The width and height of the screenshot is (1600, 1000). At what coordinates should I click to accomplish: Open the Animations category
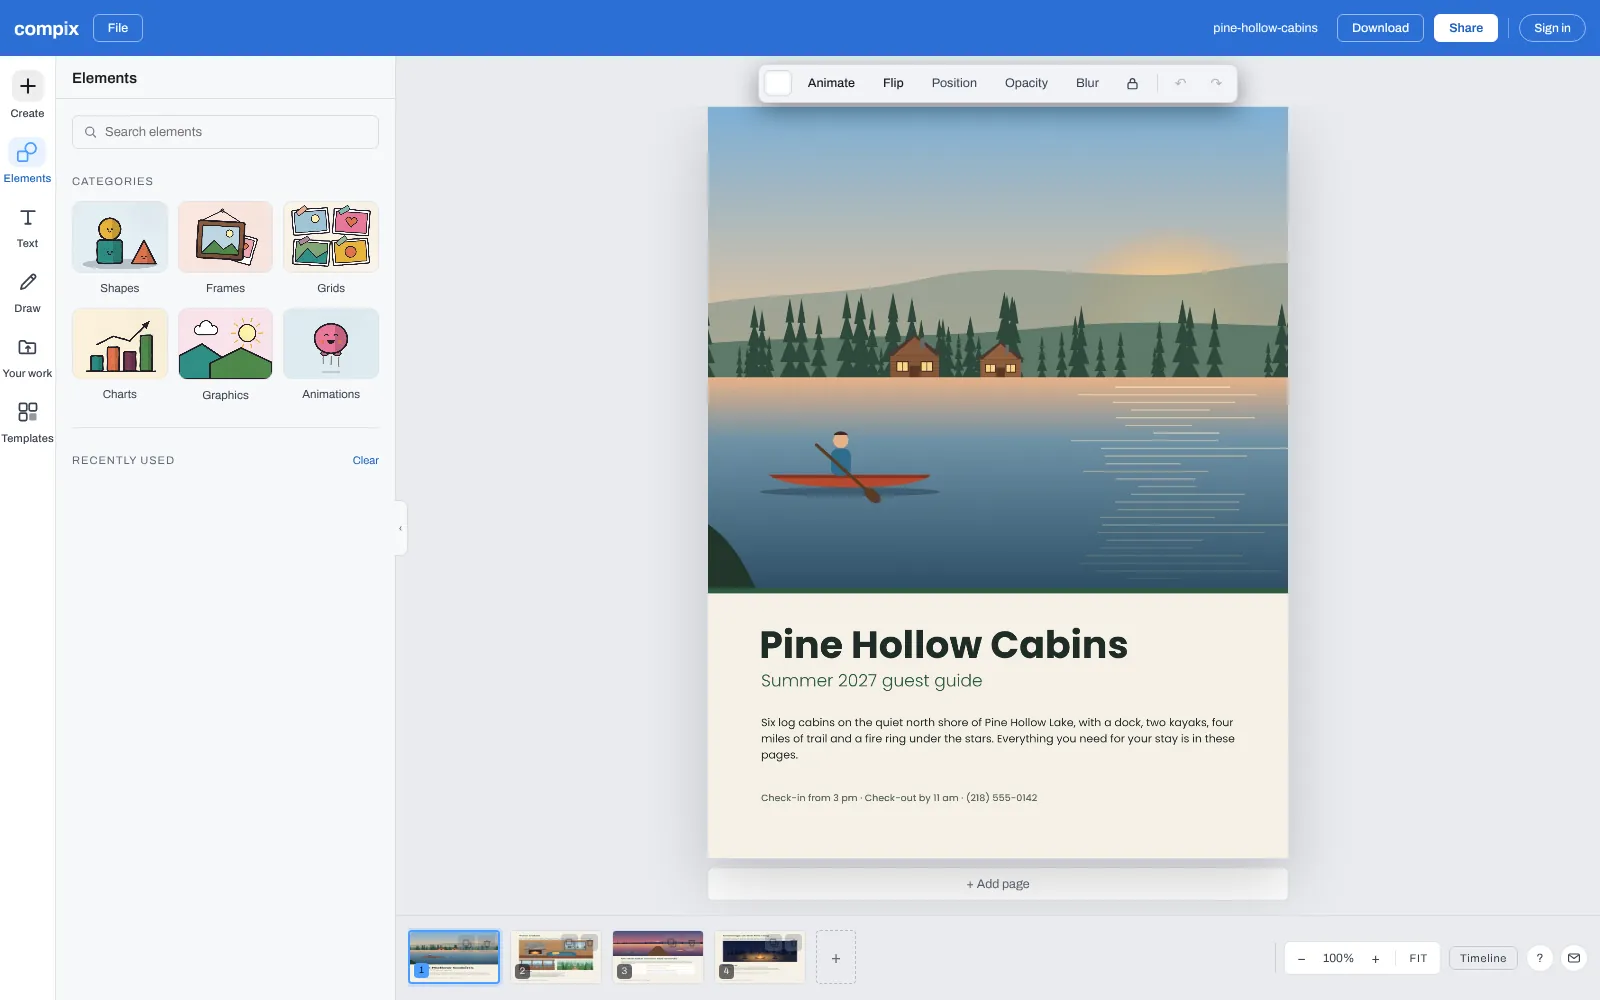[331, 355]
